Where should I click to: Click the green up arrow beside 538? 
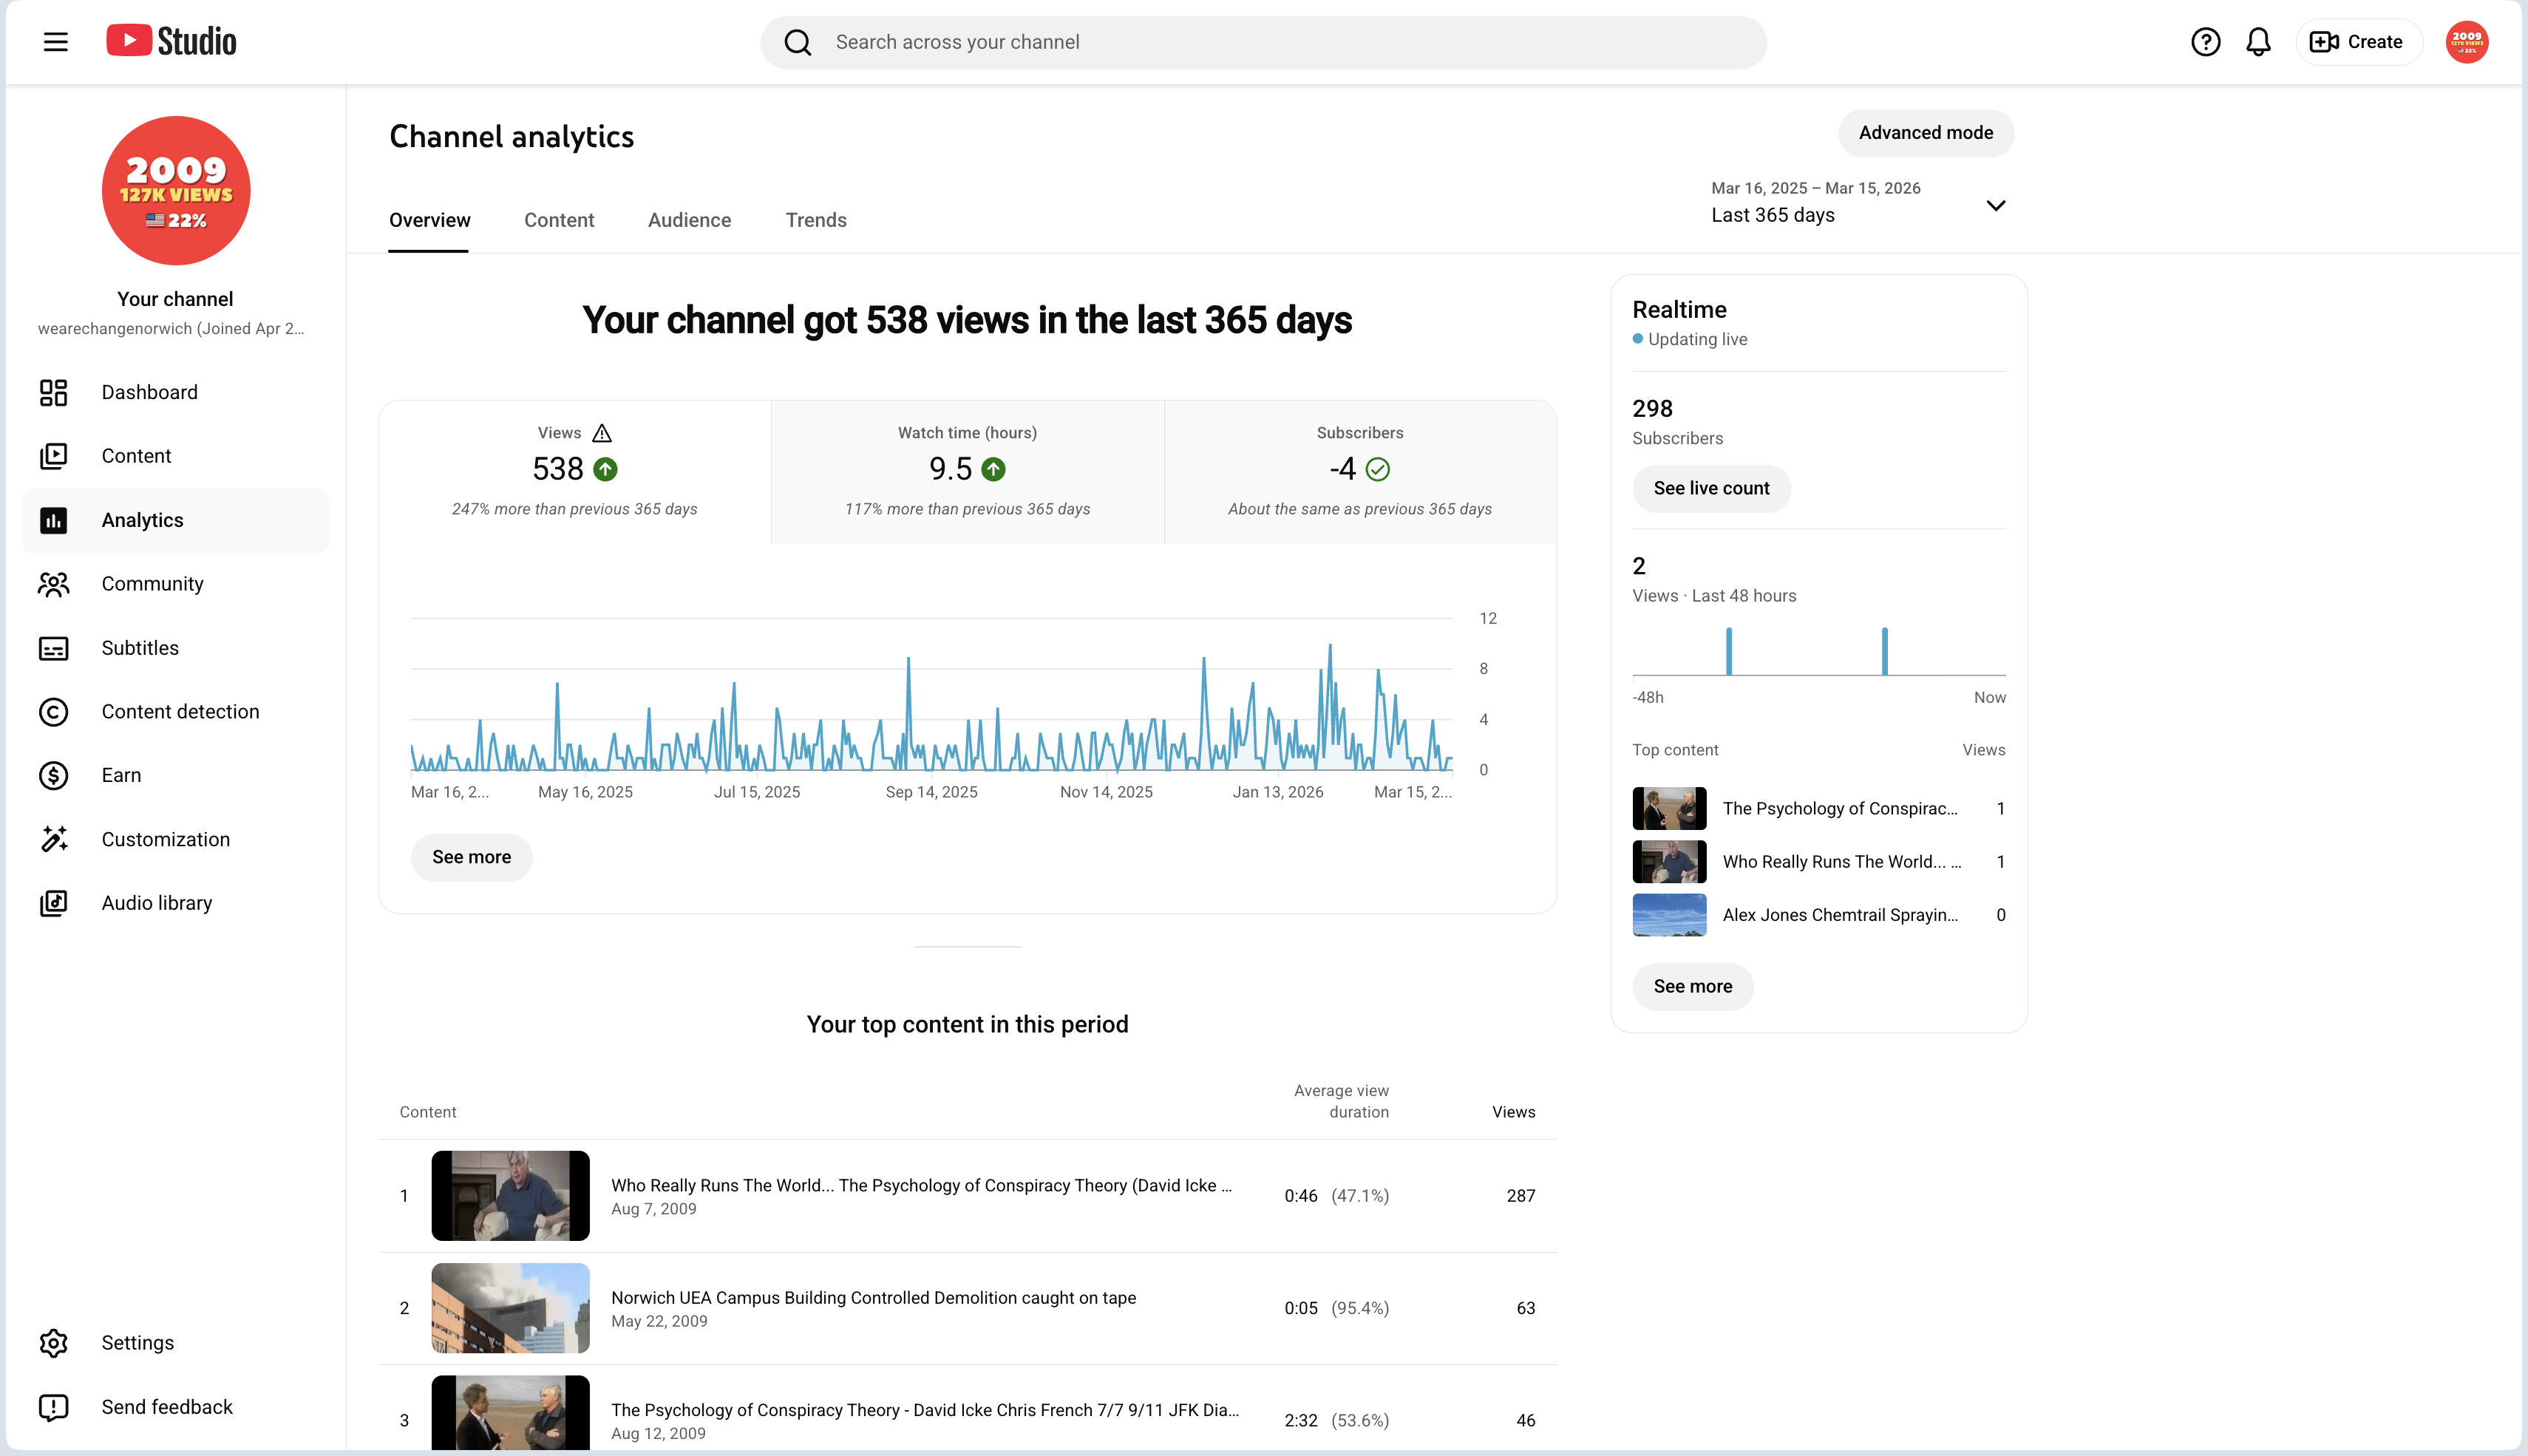point(606,469)
